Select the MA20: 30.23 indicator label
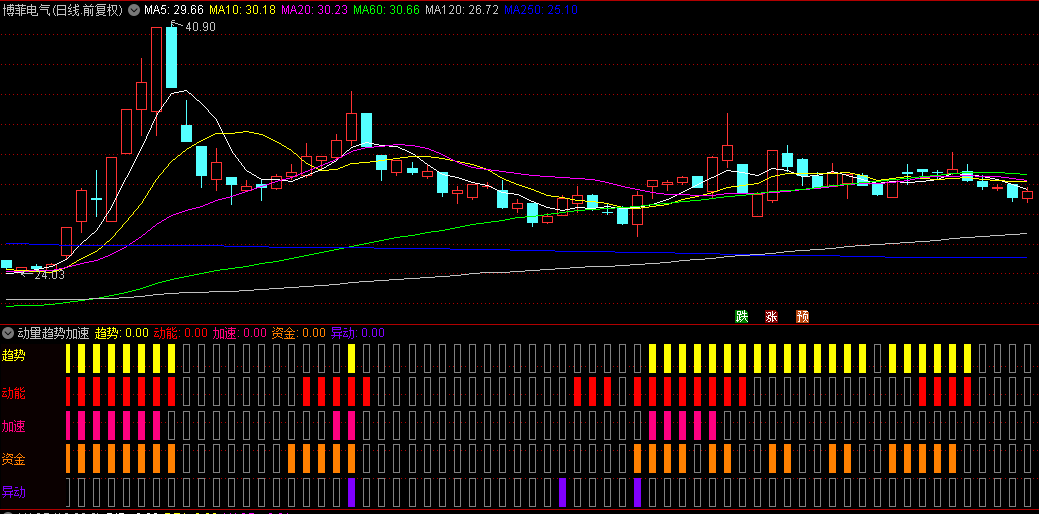The height and width of the screenshot is (514, 1039). tap(315, 9)
